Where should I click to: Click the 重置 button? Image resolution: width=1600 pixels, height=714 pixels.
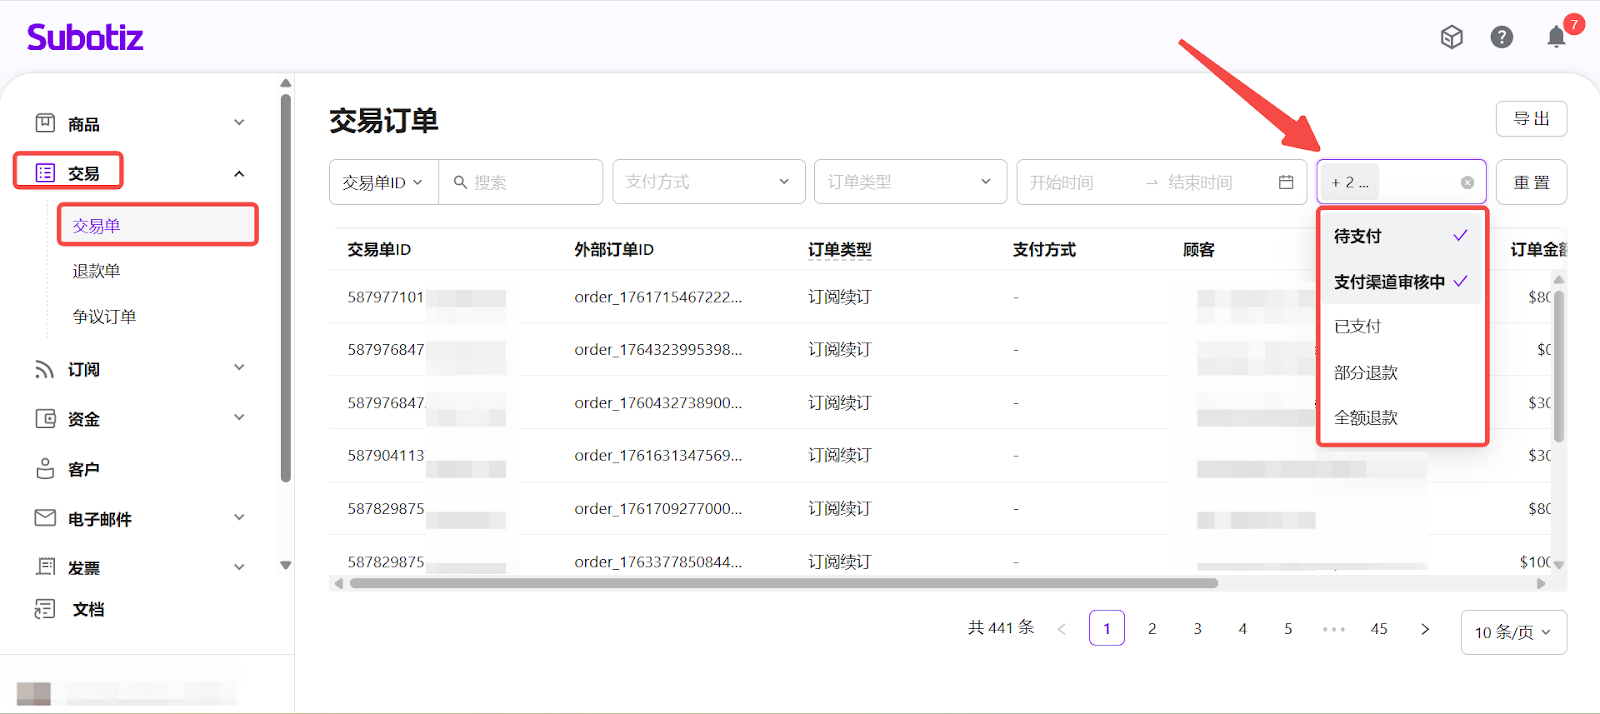pyautogui.click(x=1531, y=183)
